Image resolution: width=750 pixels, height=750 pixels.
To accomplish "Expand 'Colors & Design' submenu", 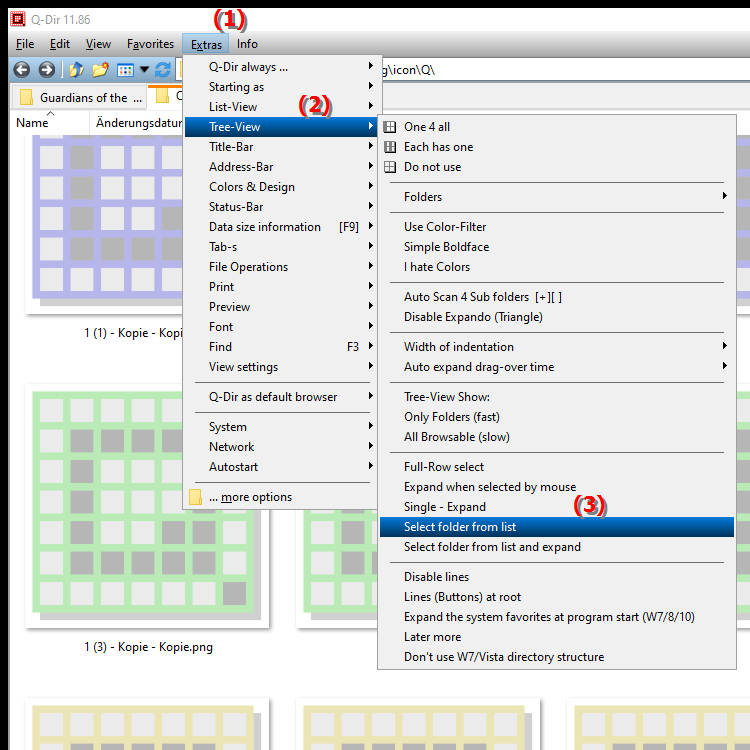I will [x=282, y=187].
